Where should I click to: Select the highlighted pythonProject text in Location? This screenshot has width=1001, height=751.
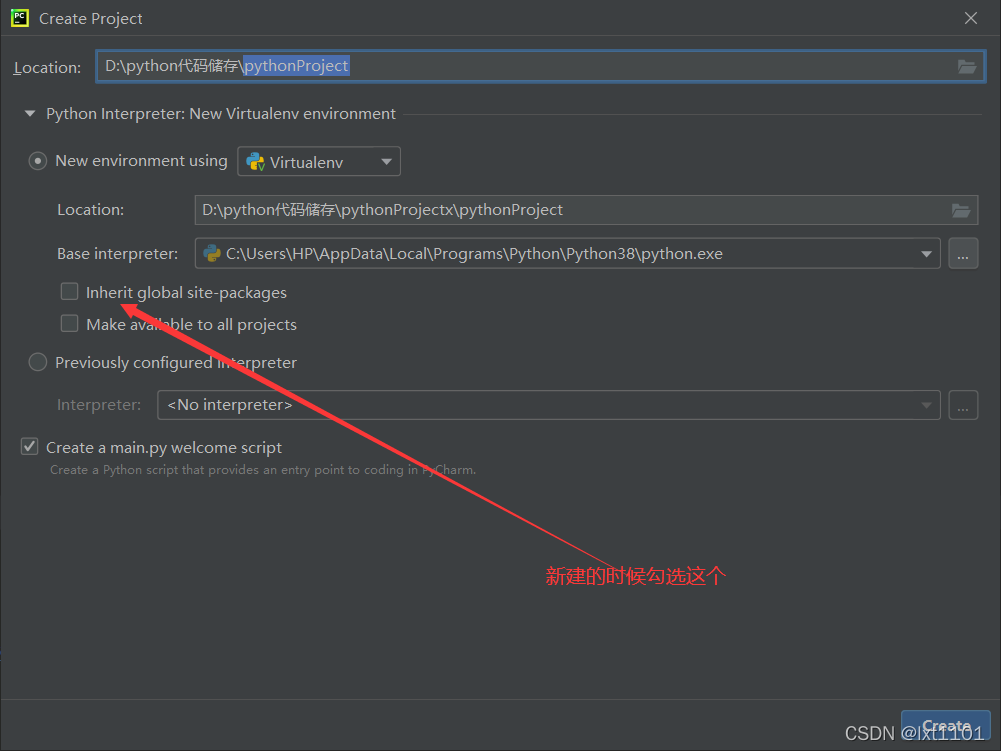(x=294, y=66)
